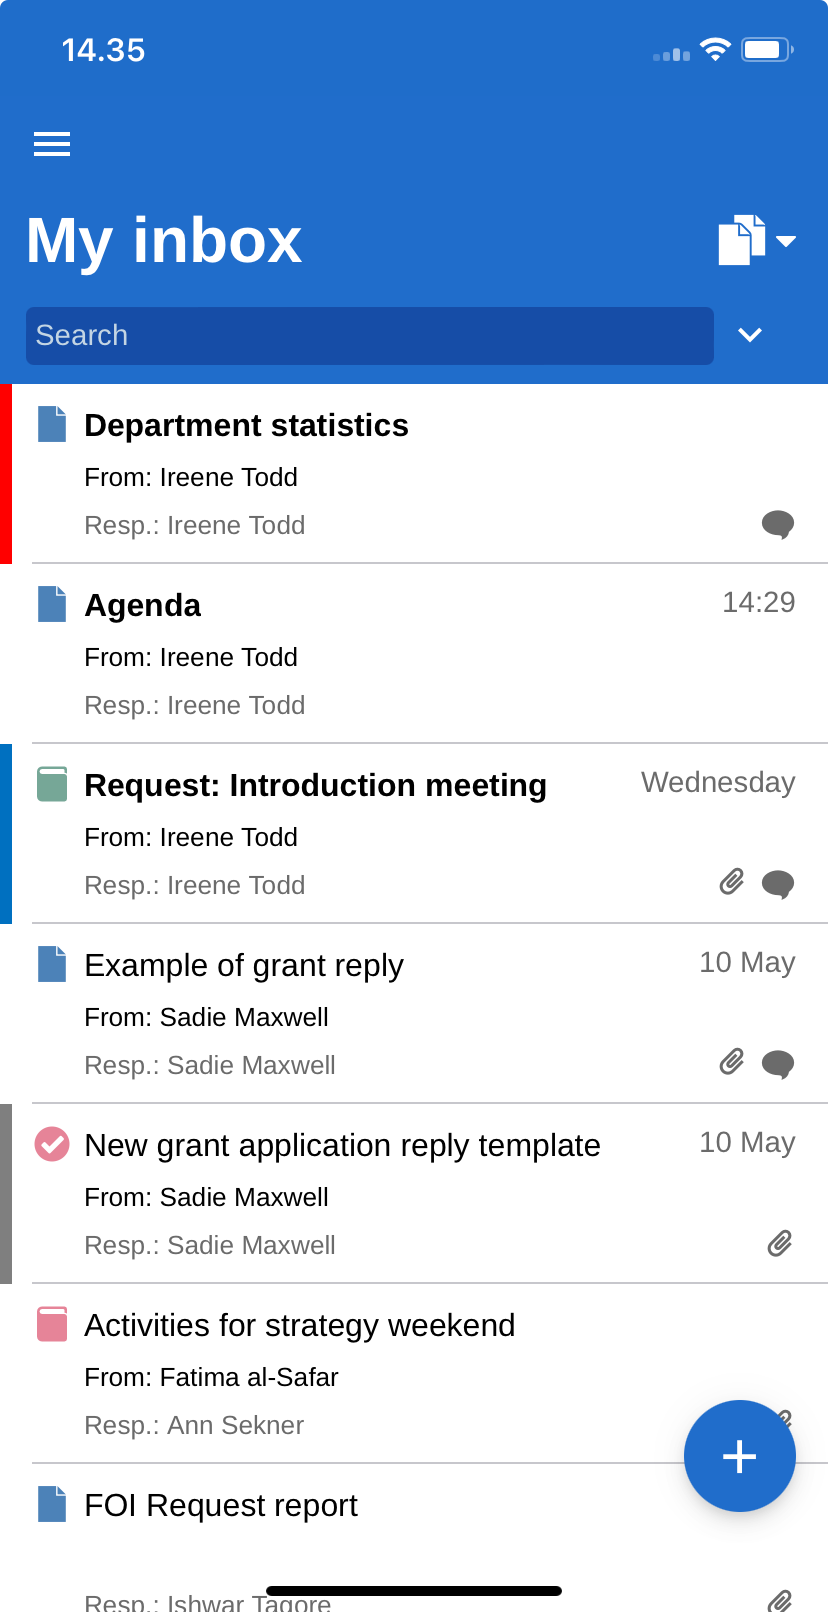The image size is (828, 1612).
Task: Tap the comment bubble on Department statistics
Action: pos(777,524)
